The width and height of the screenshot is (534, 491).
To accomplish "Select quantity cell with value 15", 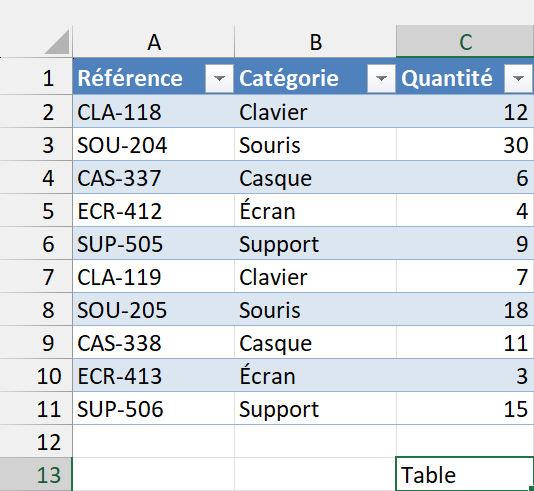I will click(x=465, y=409).
